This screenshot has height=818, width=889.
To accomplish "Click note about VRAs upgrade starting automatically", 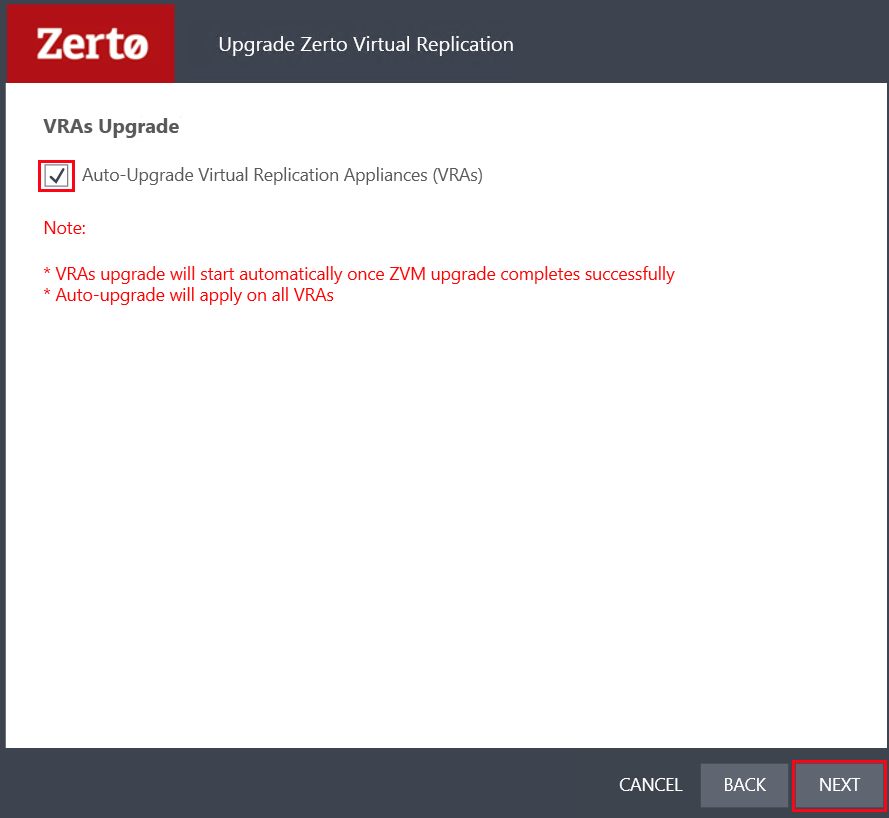I will point(359,274).
